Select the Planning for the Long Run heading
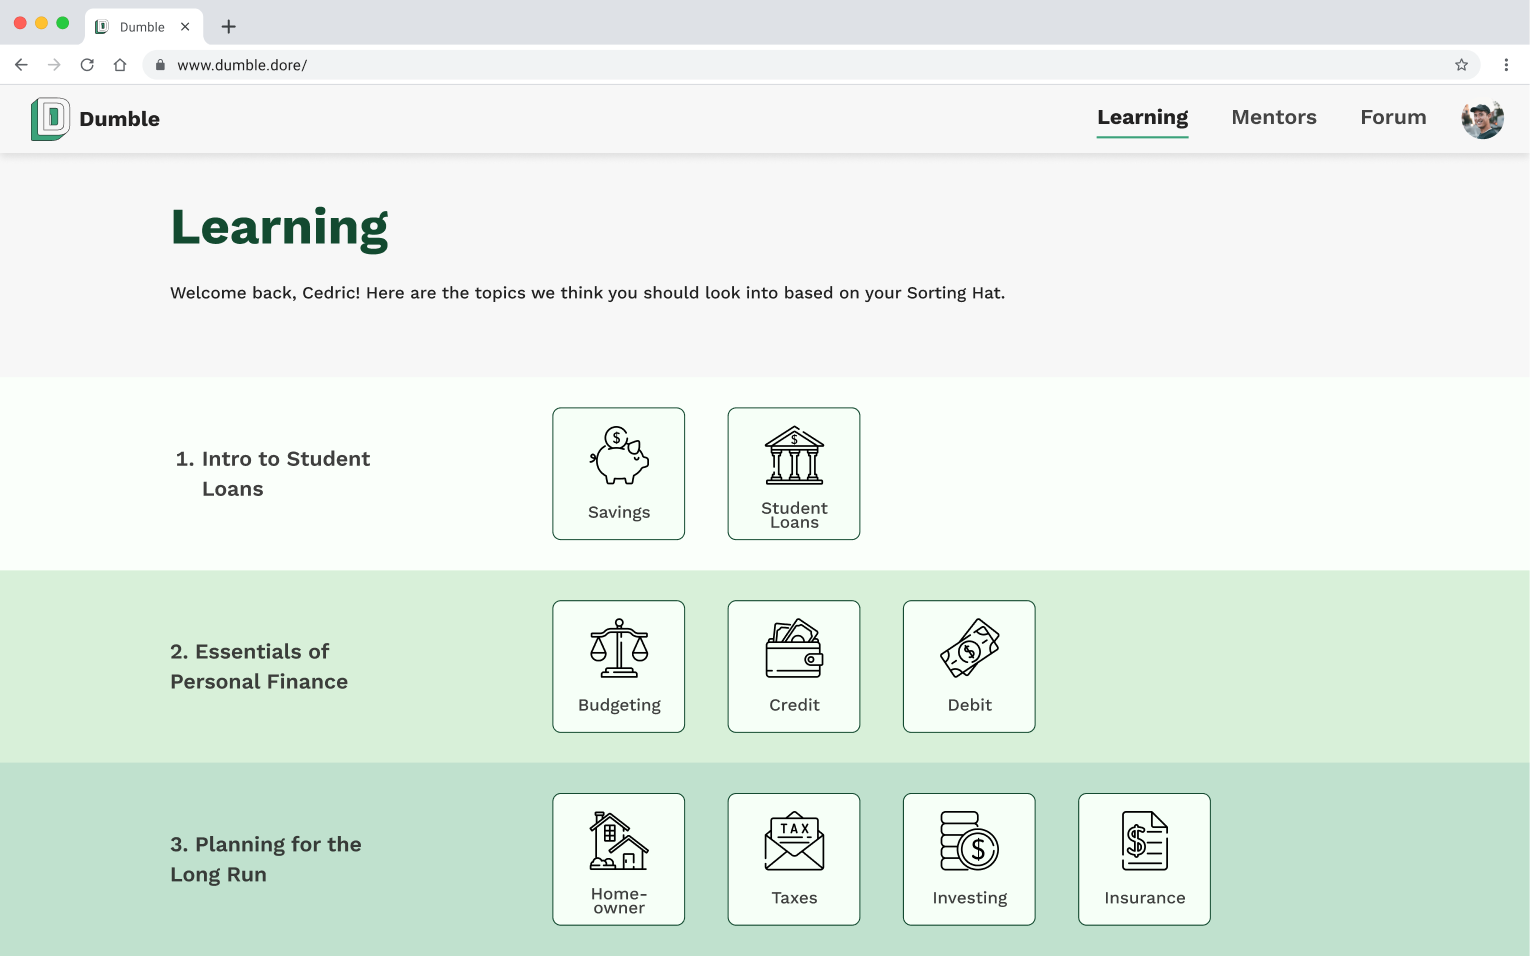 [x=266, y=860]
